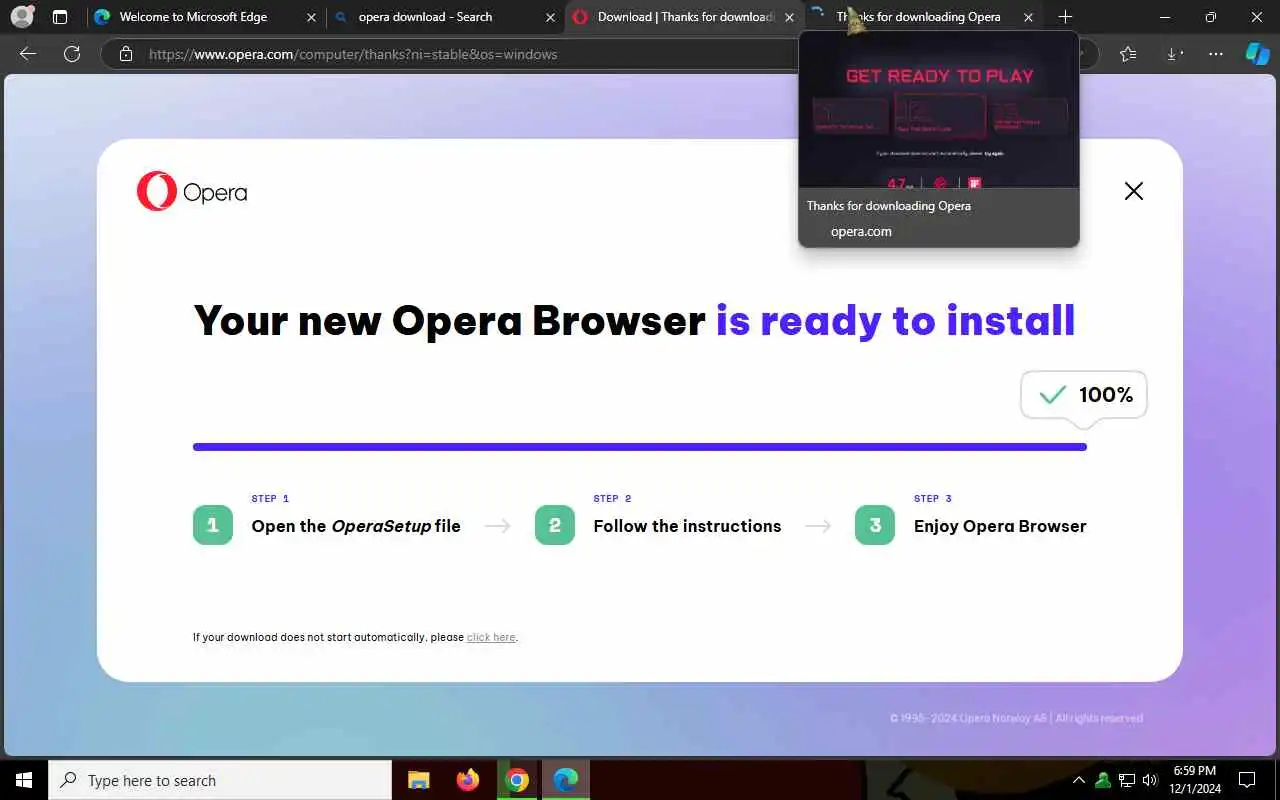Click the site info lock icon

[126, 54]
